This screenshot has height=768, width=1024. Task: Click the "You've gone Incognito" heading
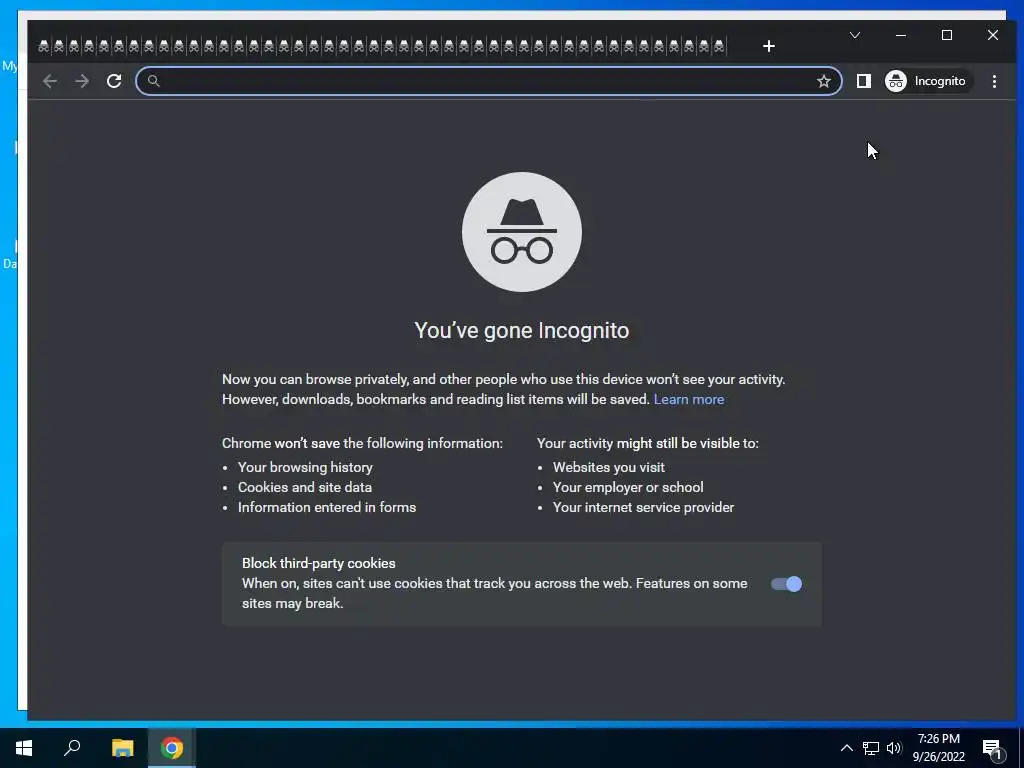[x=522, y=330]
